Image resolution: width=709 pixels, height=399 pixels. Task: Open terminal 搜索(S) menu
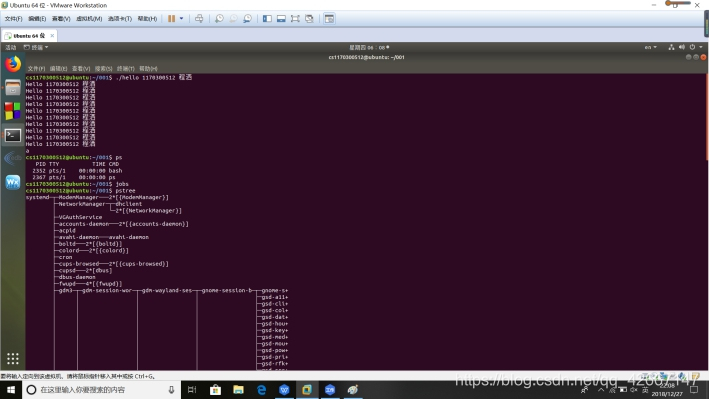[x=103, y=68]
